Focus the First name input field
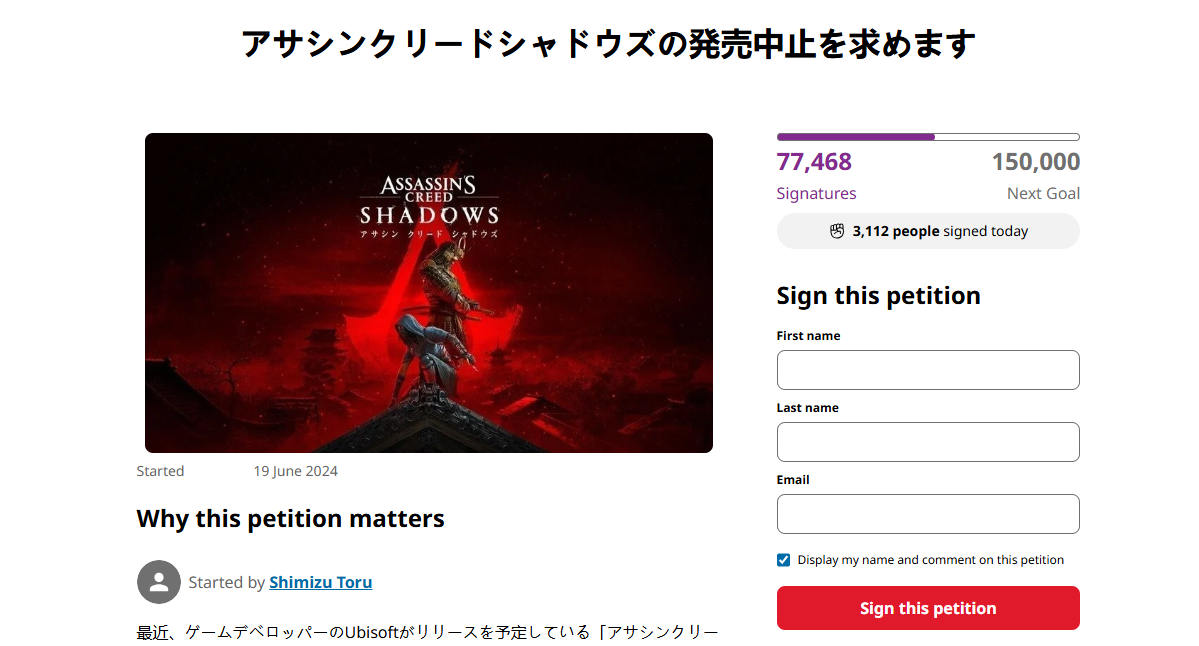Screen dimensions: 1199x646 [928, 370]
